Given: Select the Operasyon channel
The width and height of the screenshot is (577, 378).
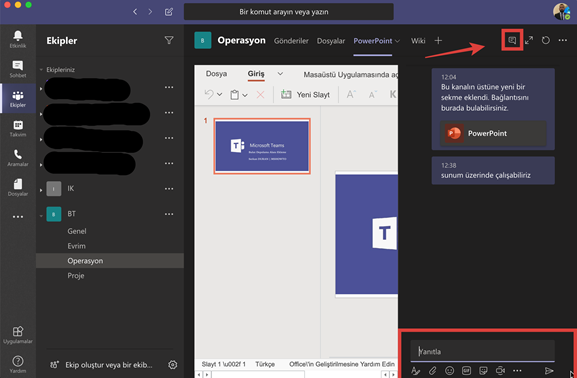Looking at the screenshot, I should click(x=110, y=261).
